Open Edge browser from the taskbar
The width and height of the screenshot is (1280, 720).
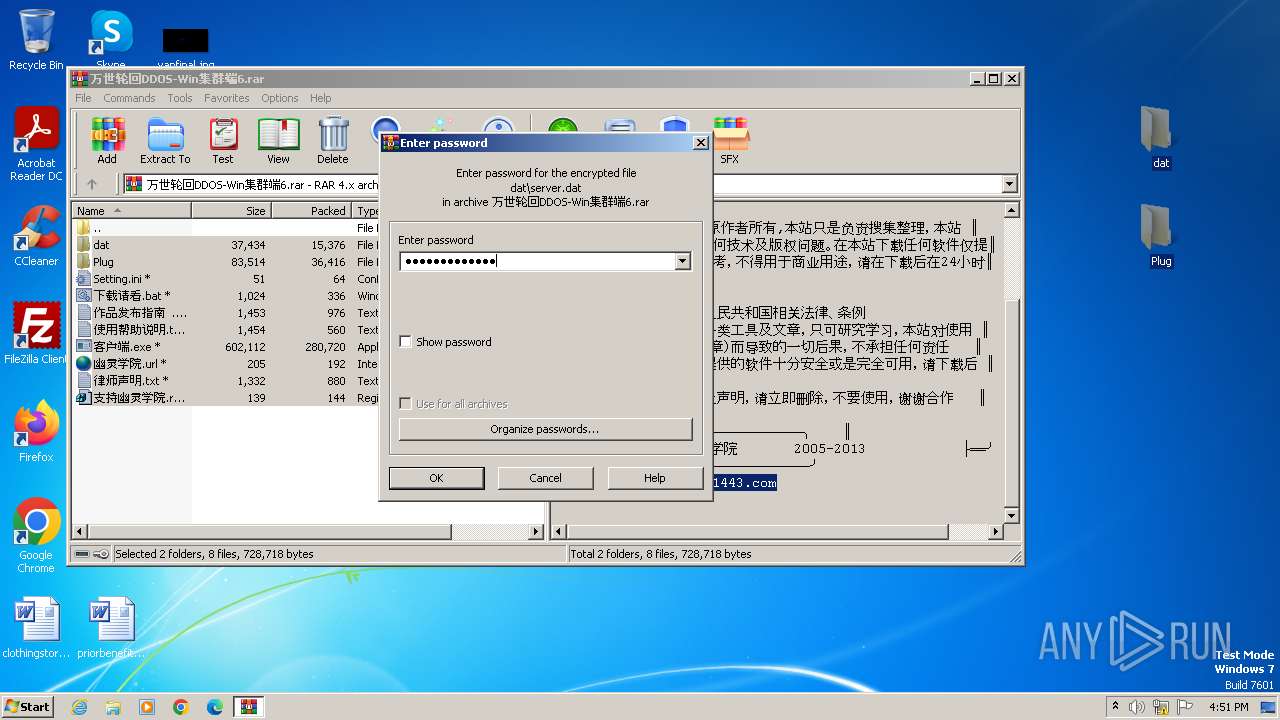click(215, 707)
